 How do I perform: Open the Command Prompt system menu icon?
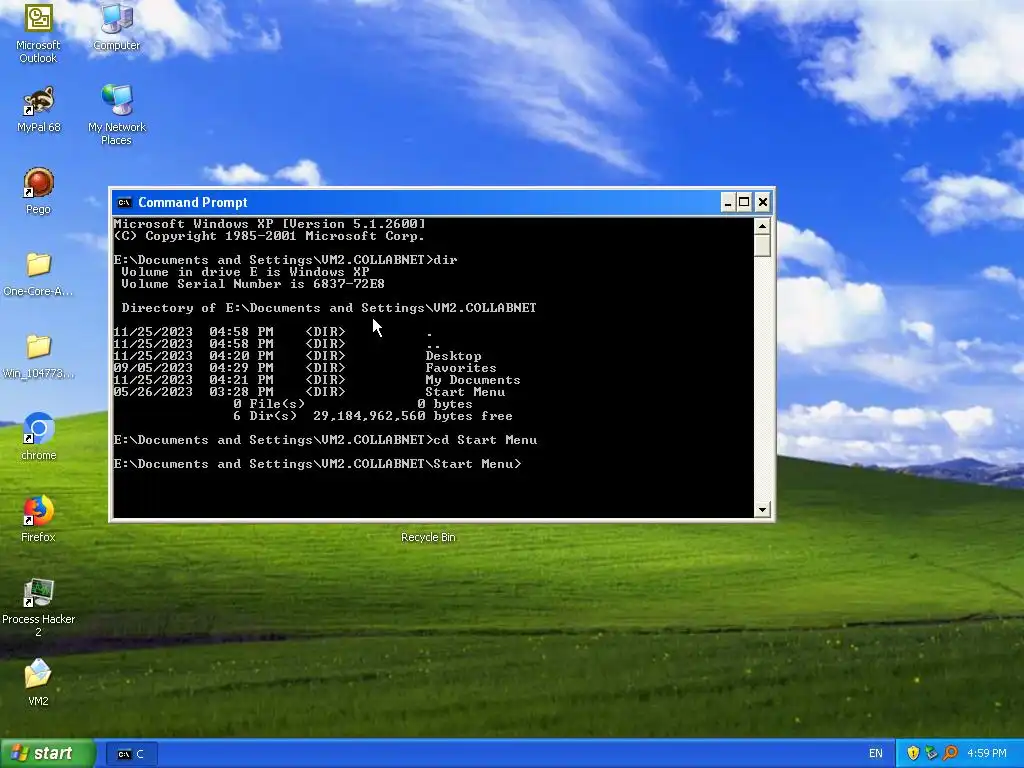tap(124, 202)
